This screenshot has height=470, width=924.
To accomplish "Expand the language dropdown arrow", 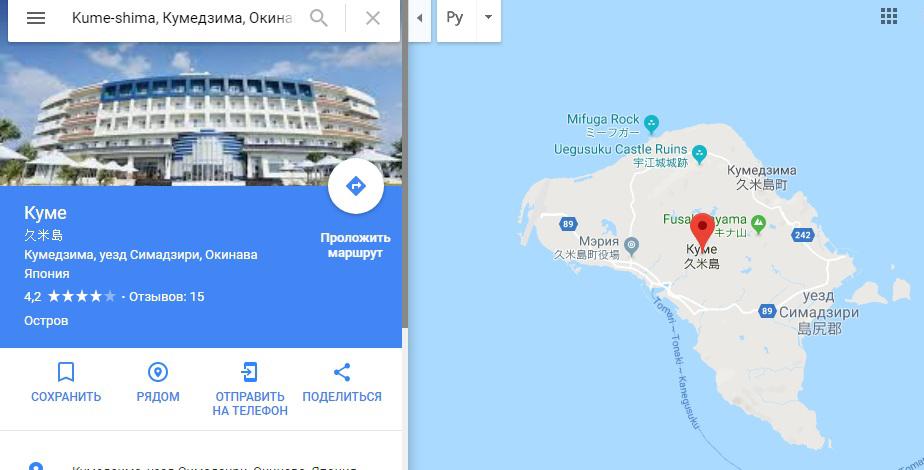I will pos(489,18).
